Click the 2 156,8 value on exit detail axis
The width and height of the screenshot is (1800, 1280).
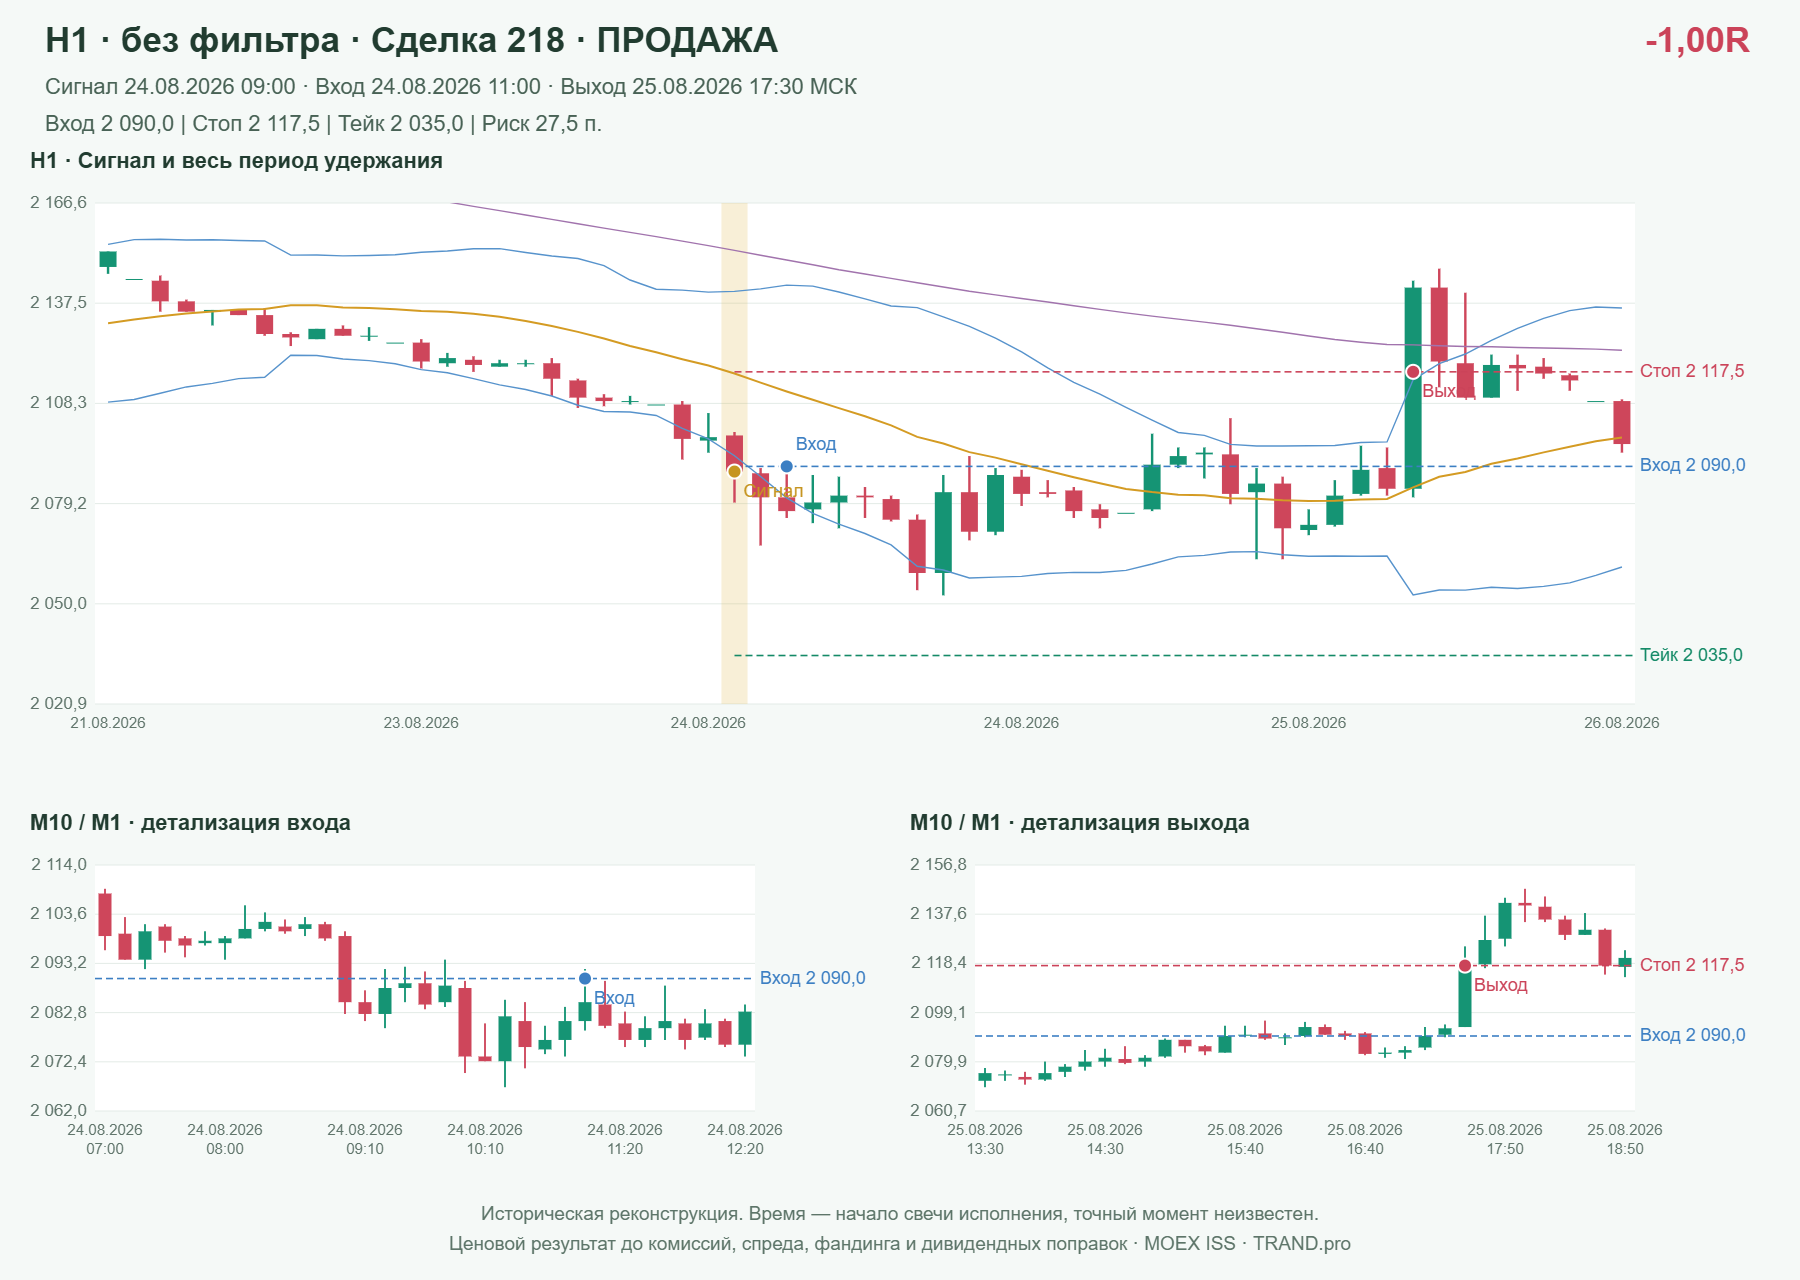click(938, 865)
